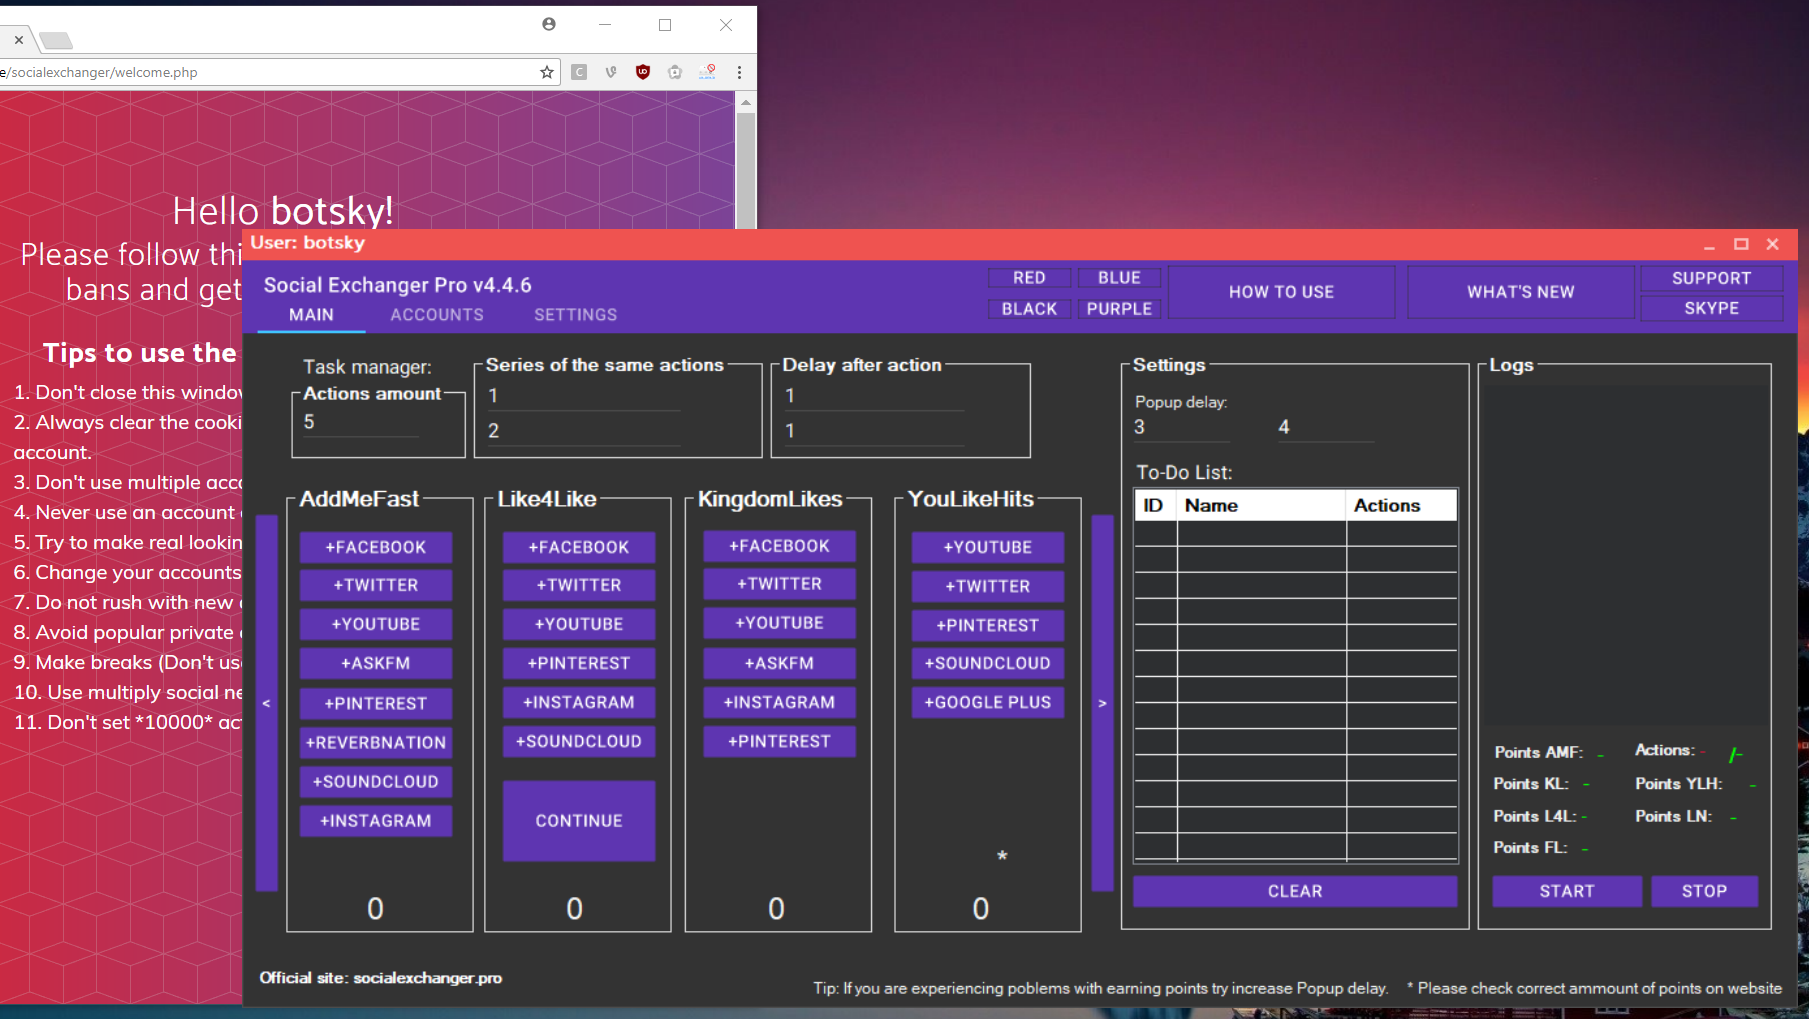Viewport: 1809px width, 1019px height.
Task: Switch to the ACCOUNTS tab
Action: click(437, 315)
